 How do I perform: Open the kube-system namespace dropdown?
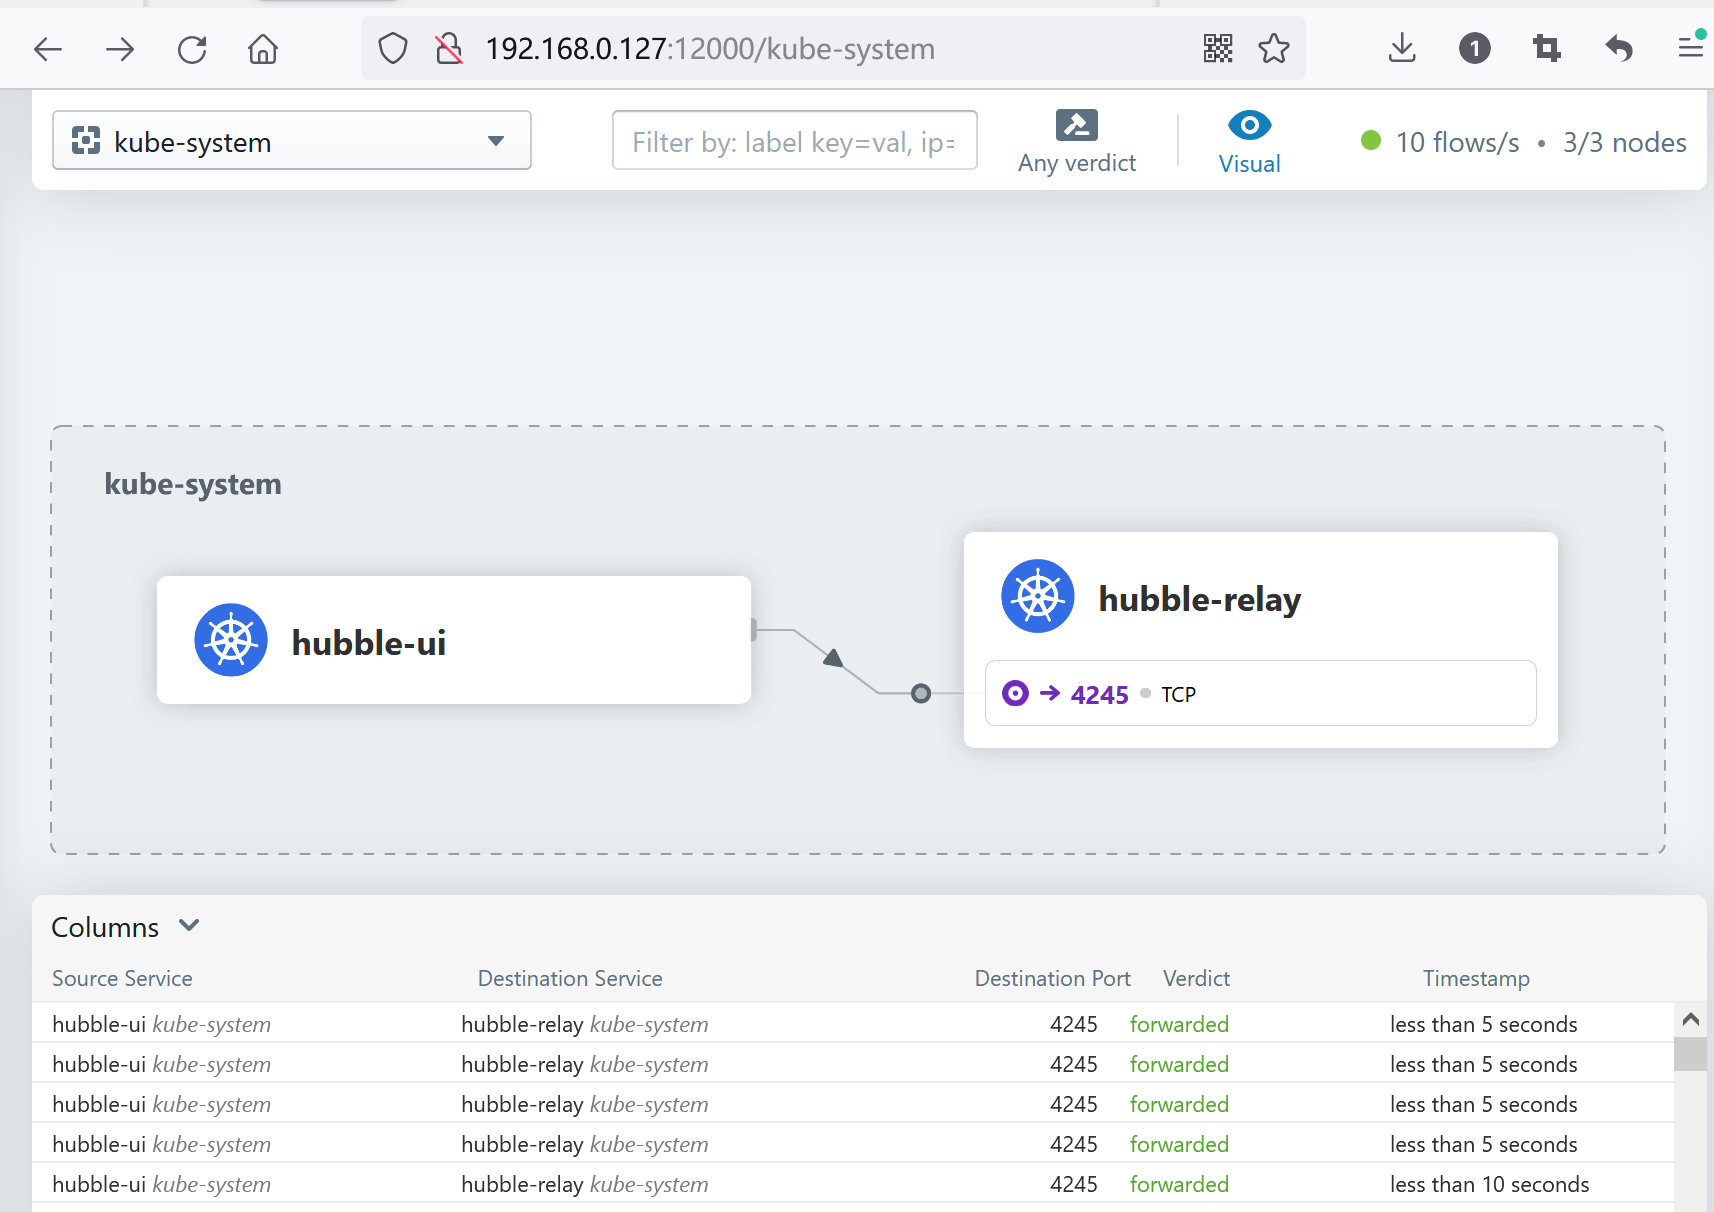(x=292, y=140)
